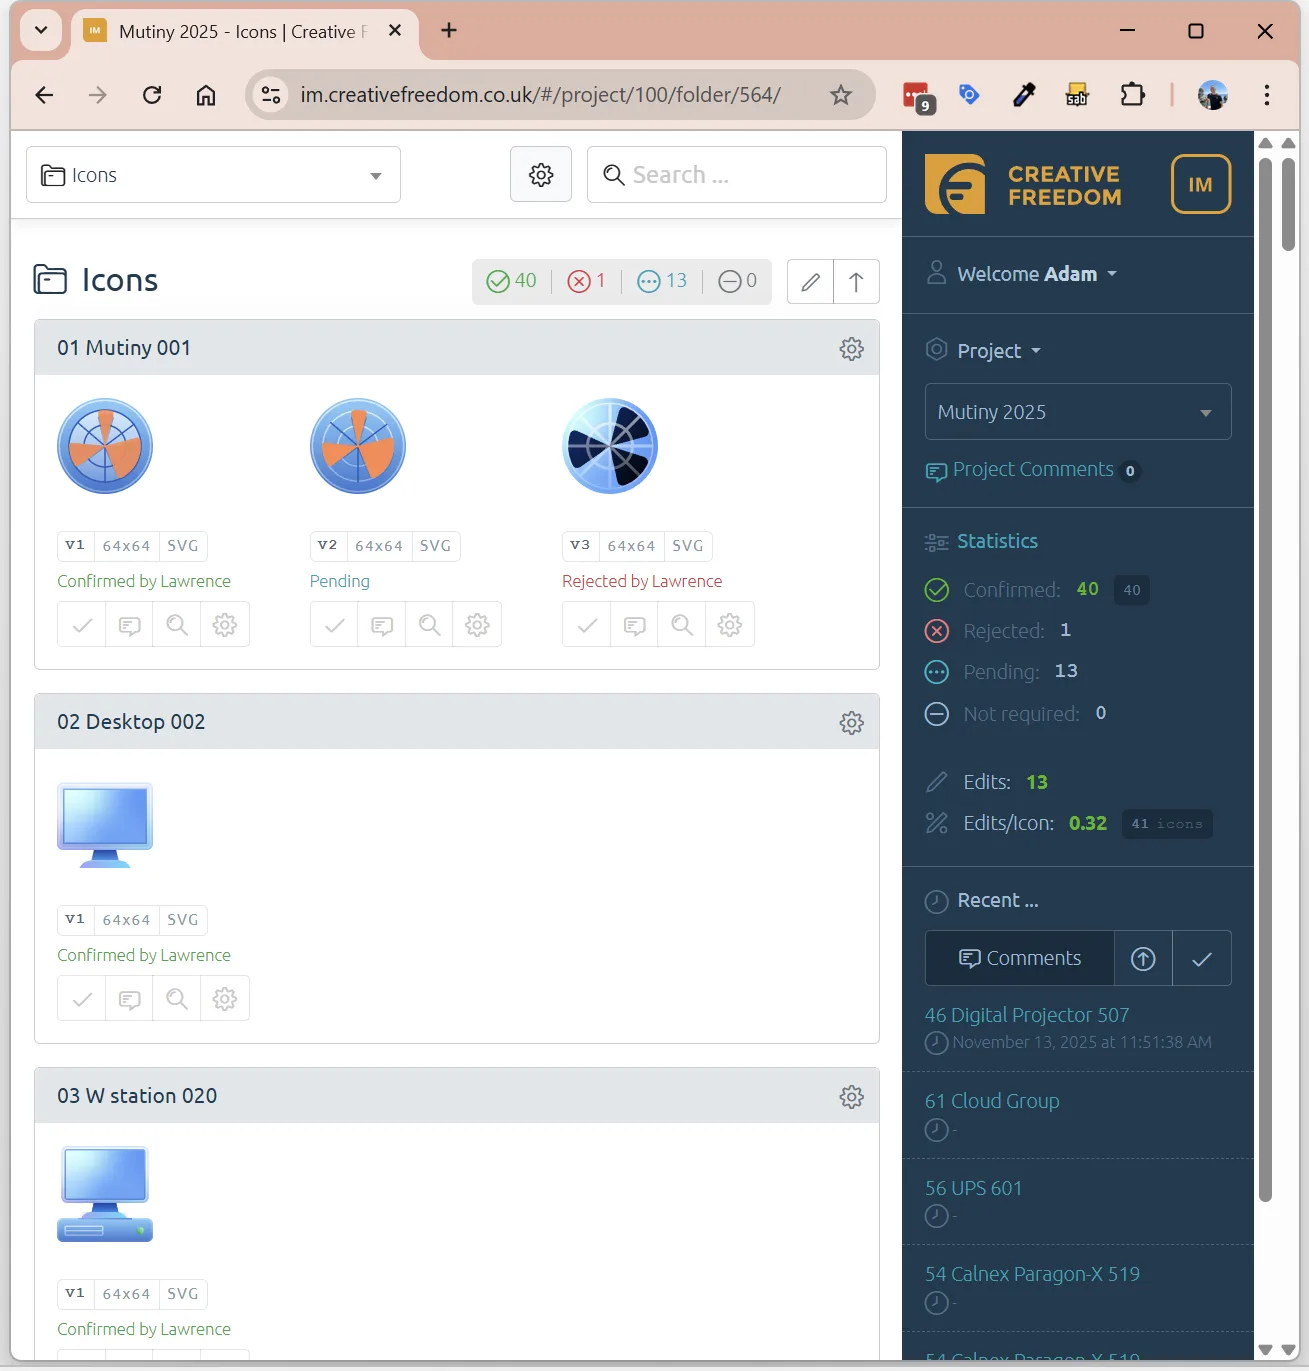
Task: Open settings gear for the 02 Desktop 002 group
Action: pos(851,722)
